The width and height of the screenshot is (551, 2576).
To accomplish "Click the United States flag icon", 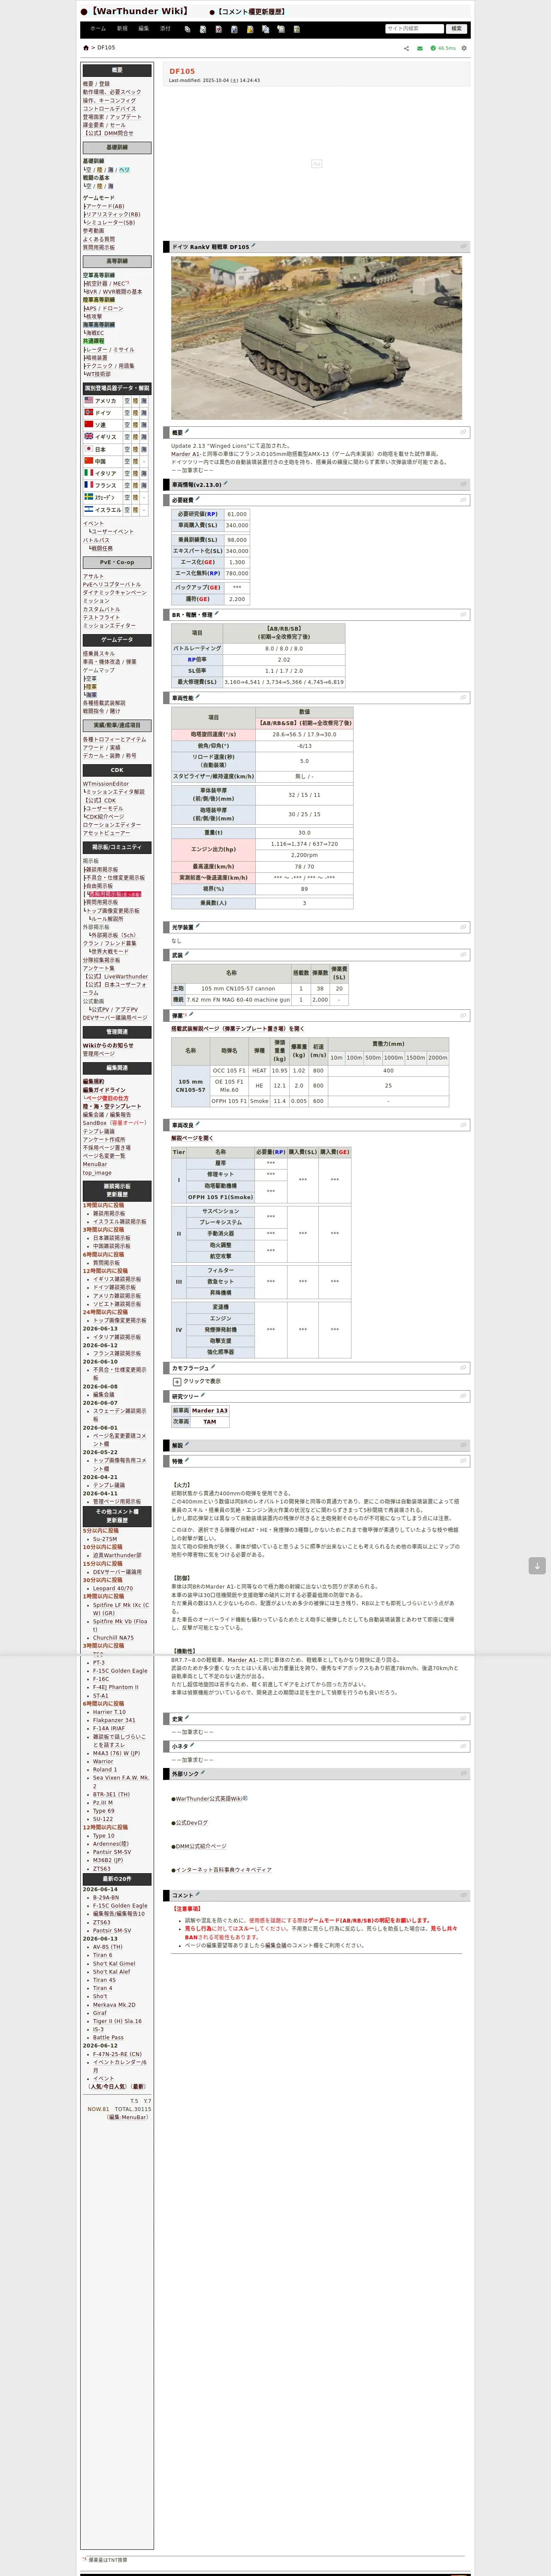I will pos(88,400).
